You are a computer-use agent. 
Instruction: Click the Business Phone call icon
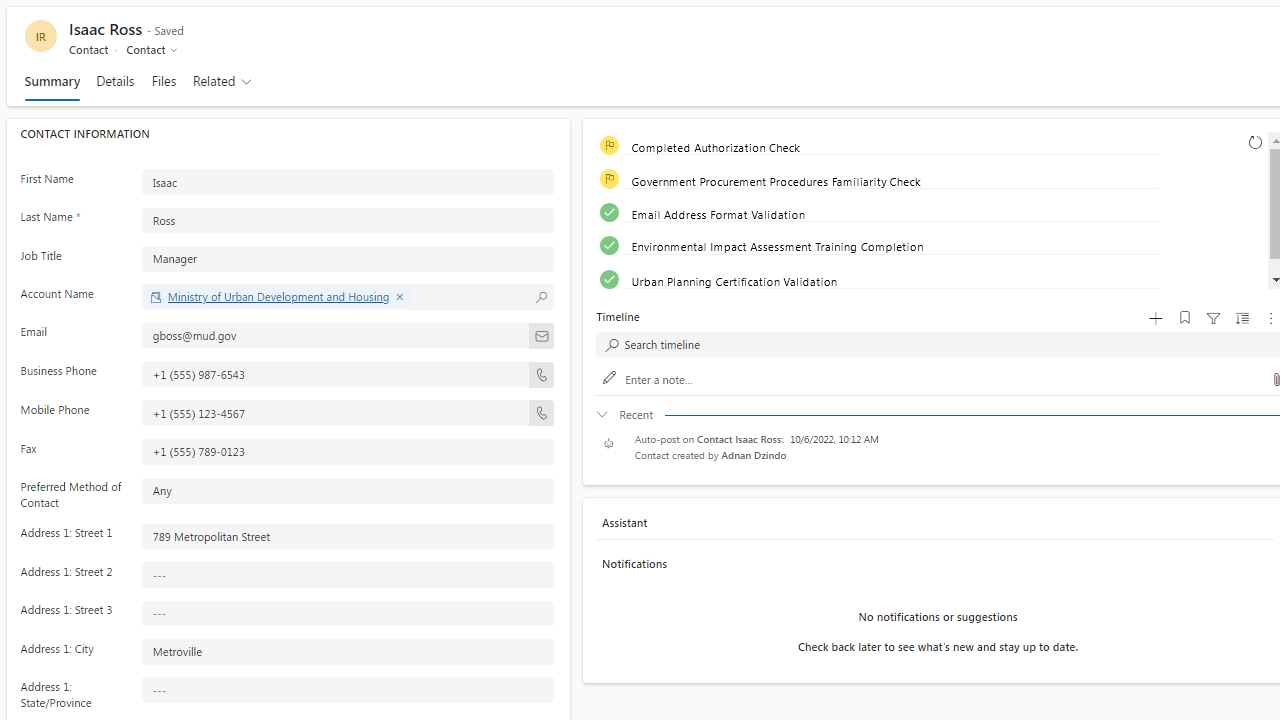click(x=541, y=375)
